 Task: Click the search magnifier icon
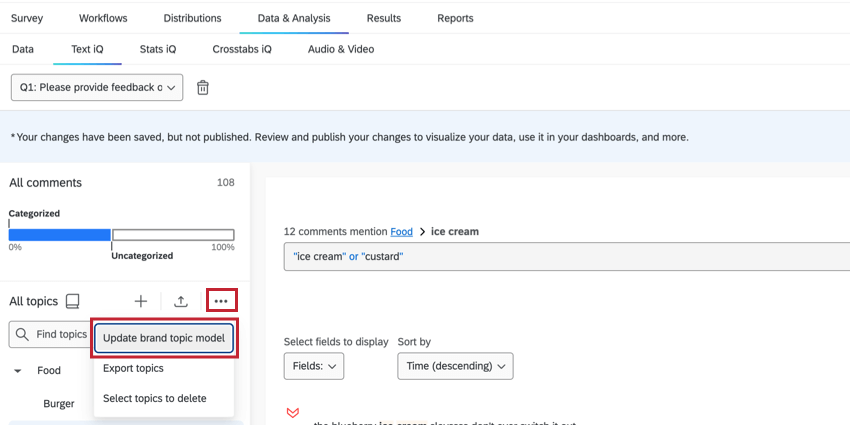[x=22, y=335]
